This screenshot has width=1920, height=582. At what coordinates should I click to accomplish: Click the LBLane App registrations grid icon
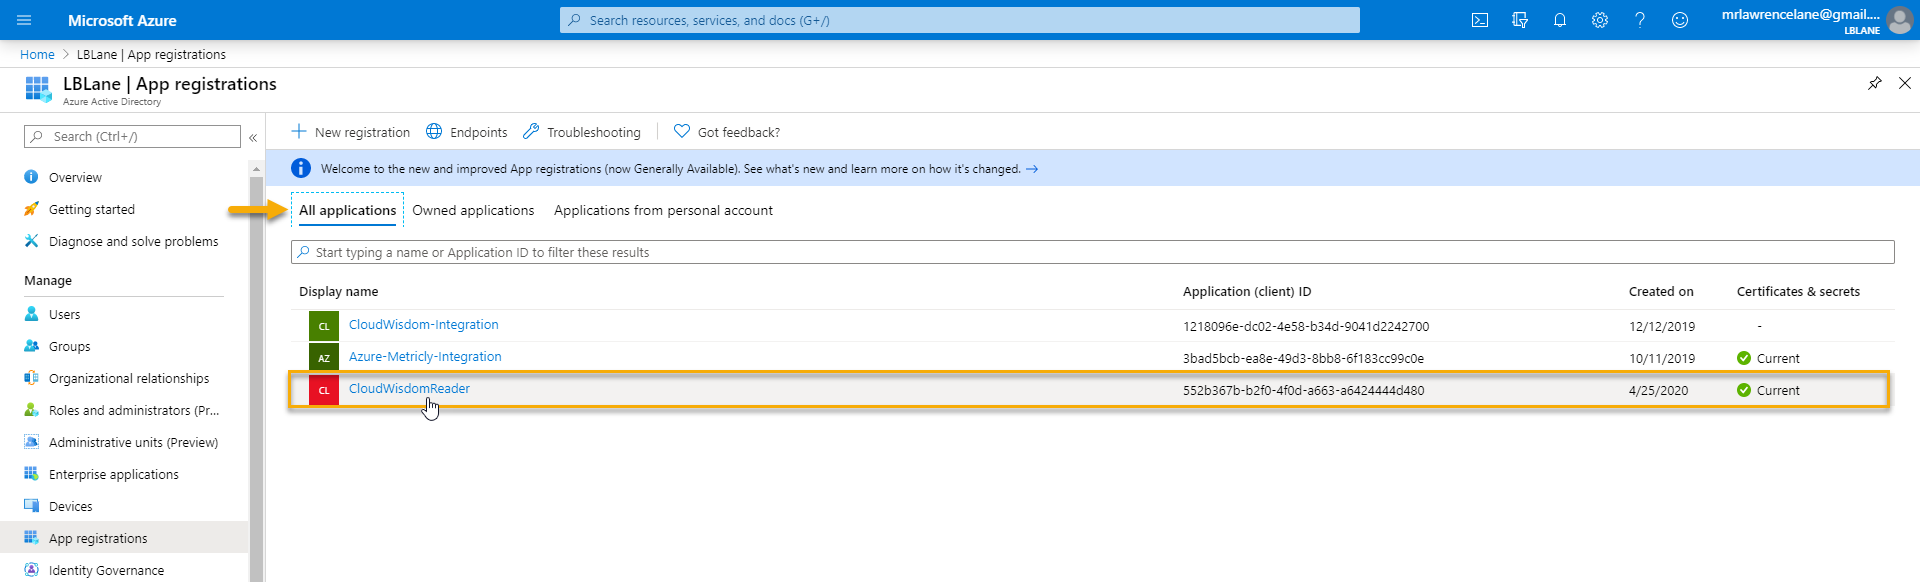coord(38,89)
